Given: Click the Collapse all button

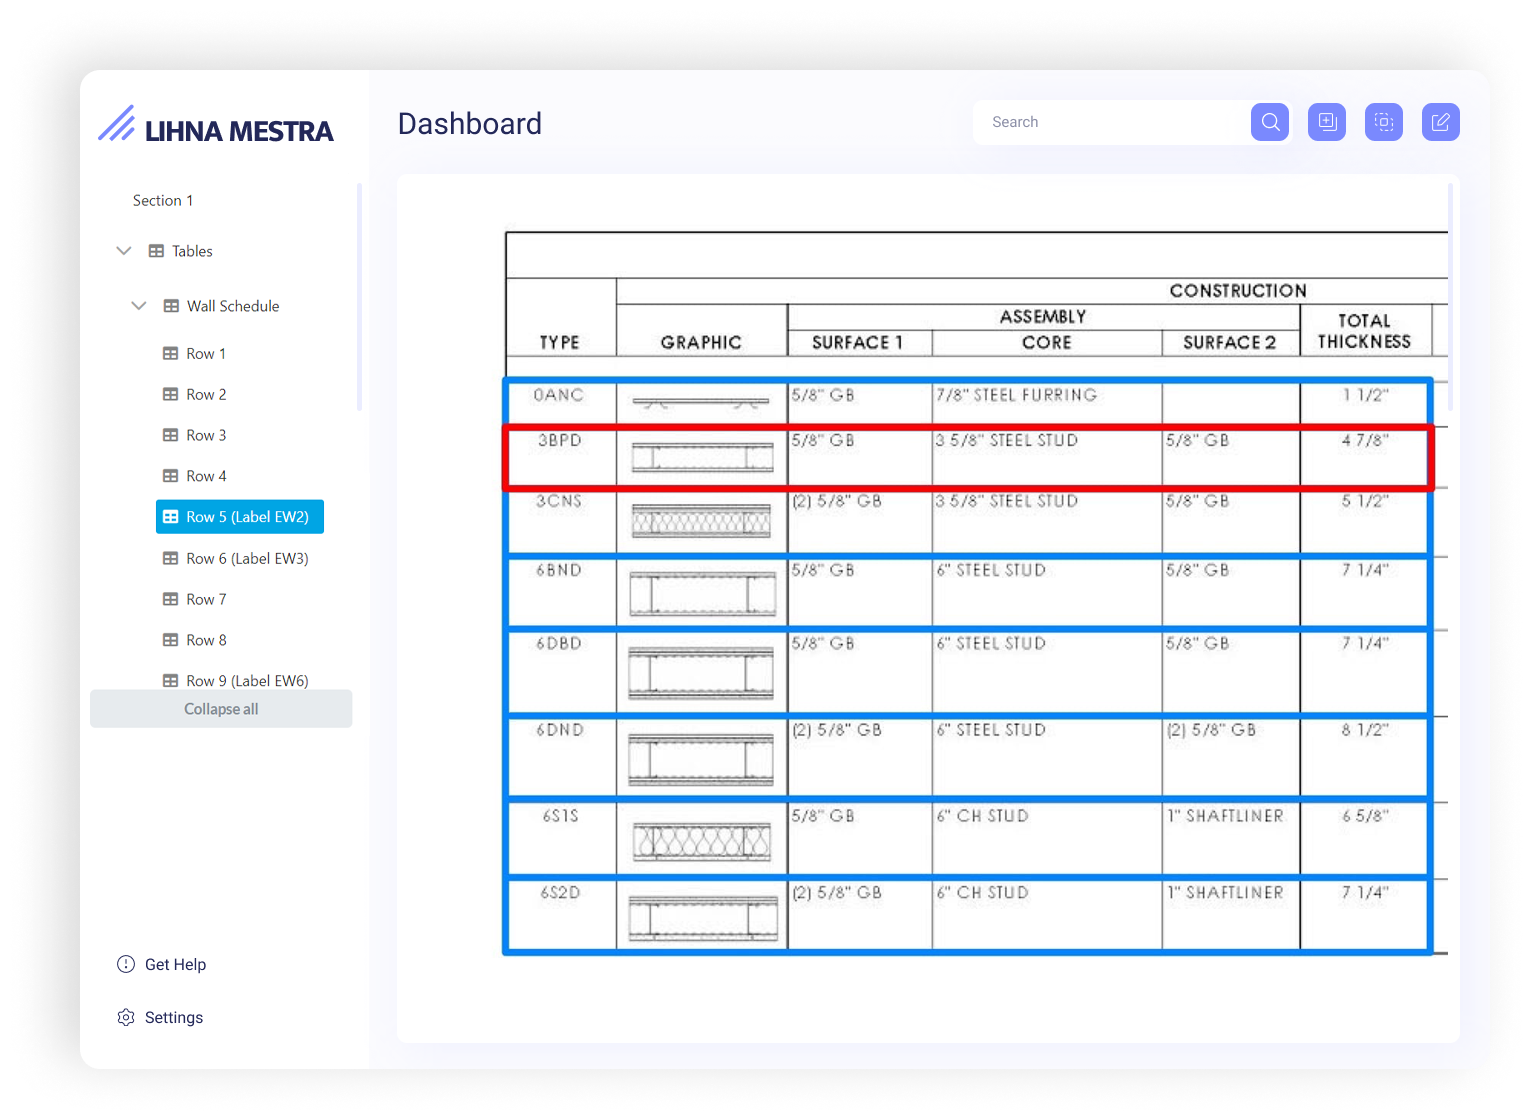Looking at the screenshot, I should point(221,709).
